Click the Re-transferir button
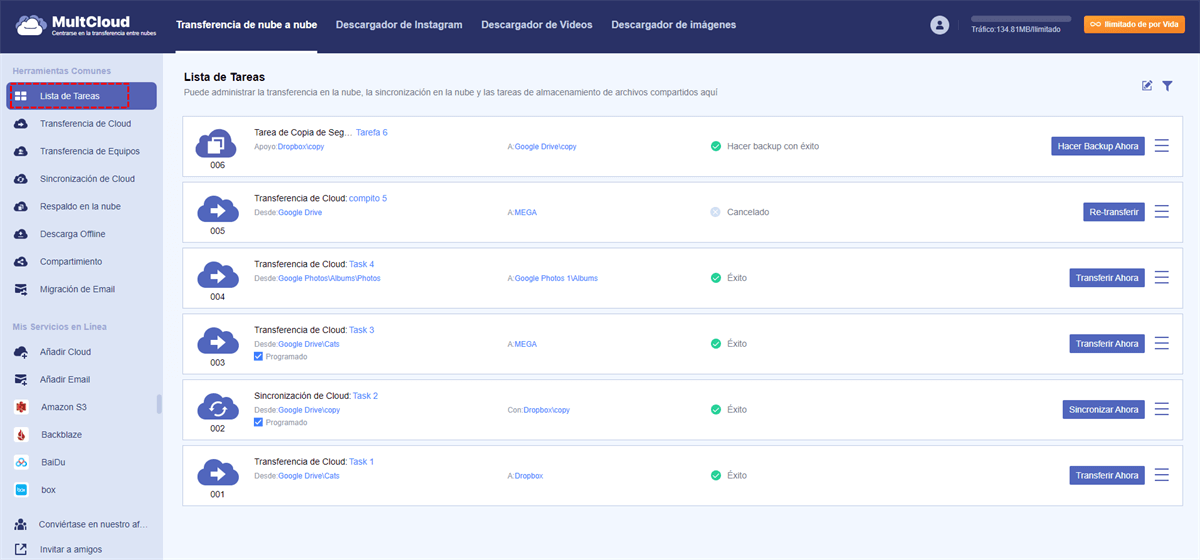This screenshot has width=1200, height=560. [1114, 212]
